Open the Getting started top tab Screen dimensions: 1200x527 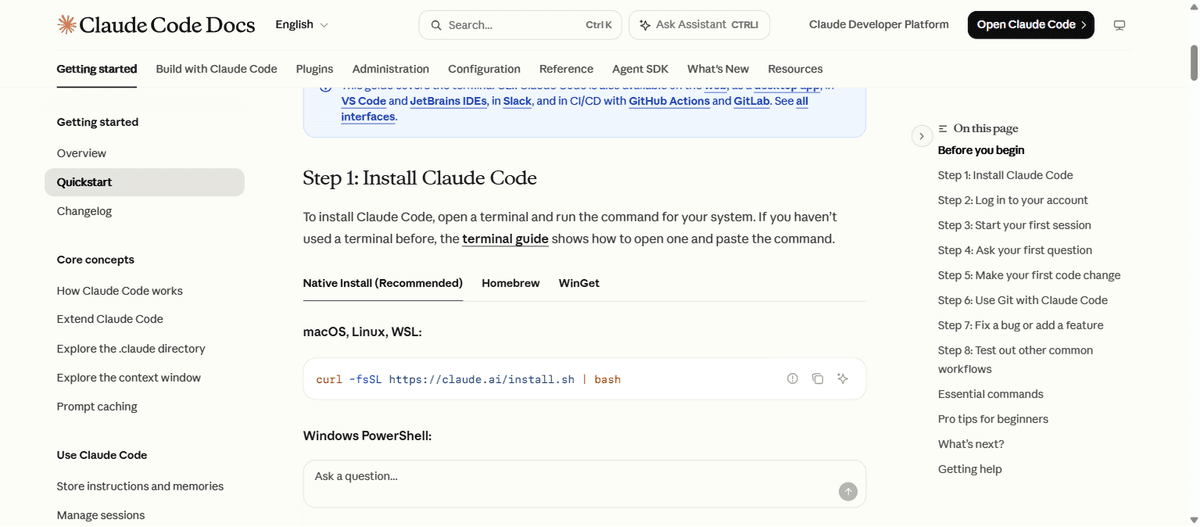(x=97, y=69)
